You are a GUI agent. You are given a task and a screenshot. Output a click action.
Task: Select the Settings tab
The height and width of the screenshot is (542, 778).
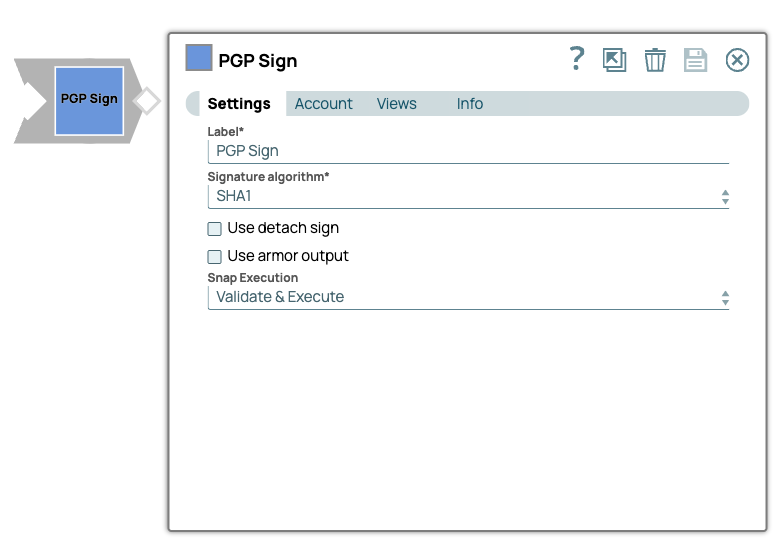click(239, 104)
